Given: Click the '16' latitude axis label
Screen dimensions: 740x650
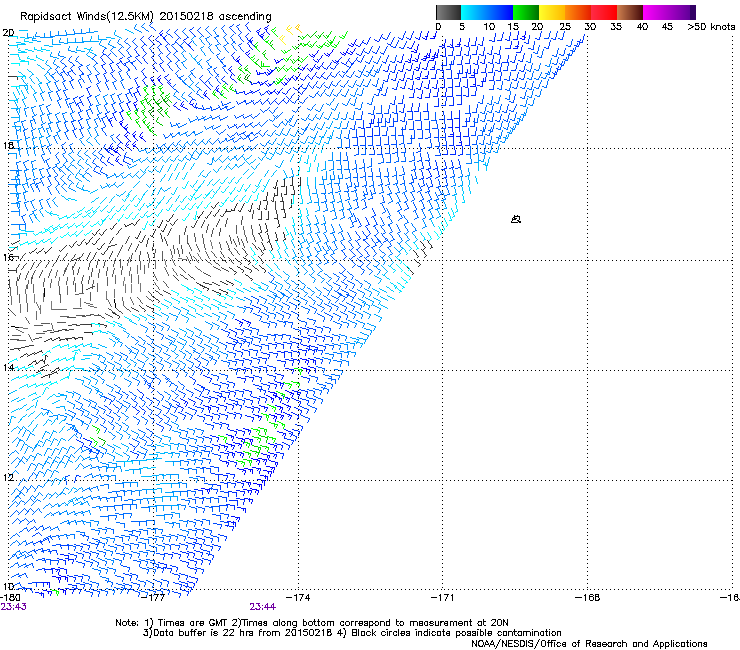Looking at the screenshot, I should point(8,257).
